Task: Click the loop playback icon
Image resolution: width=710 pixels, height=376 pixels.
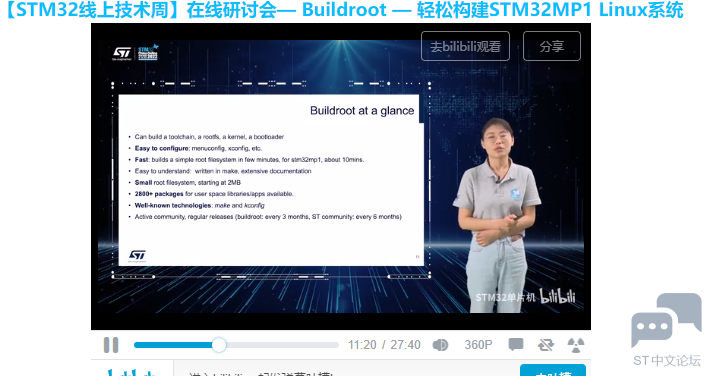Action: click(x=546, y=345)
